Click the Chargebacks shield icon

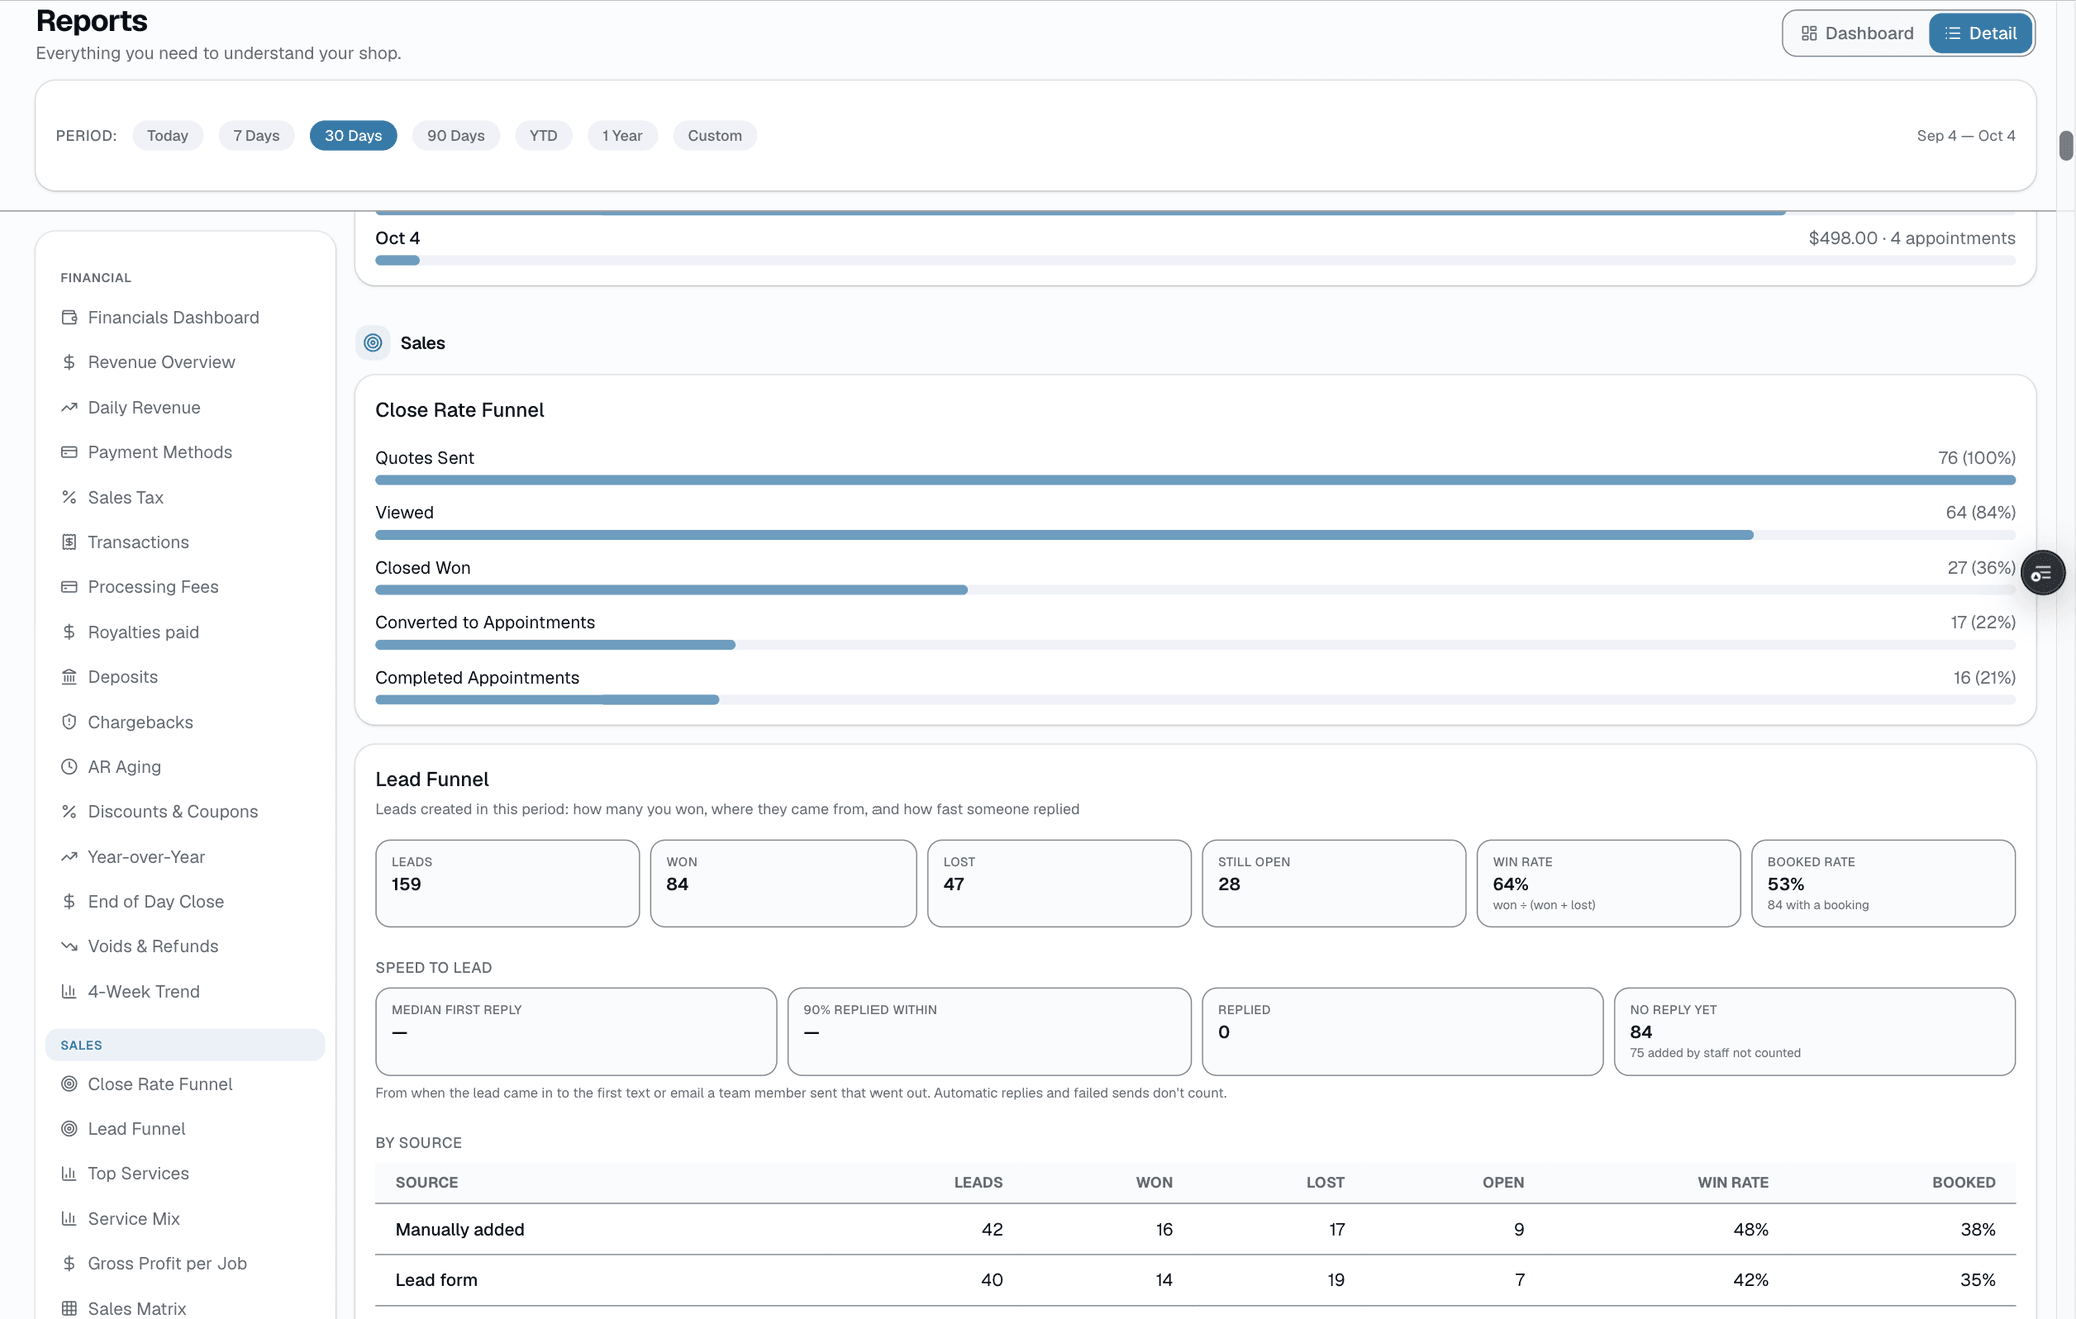(x=69, y=722)
